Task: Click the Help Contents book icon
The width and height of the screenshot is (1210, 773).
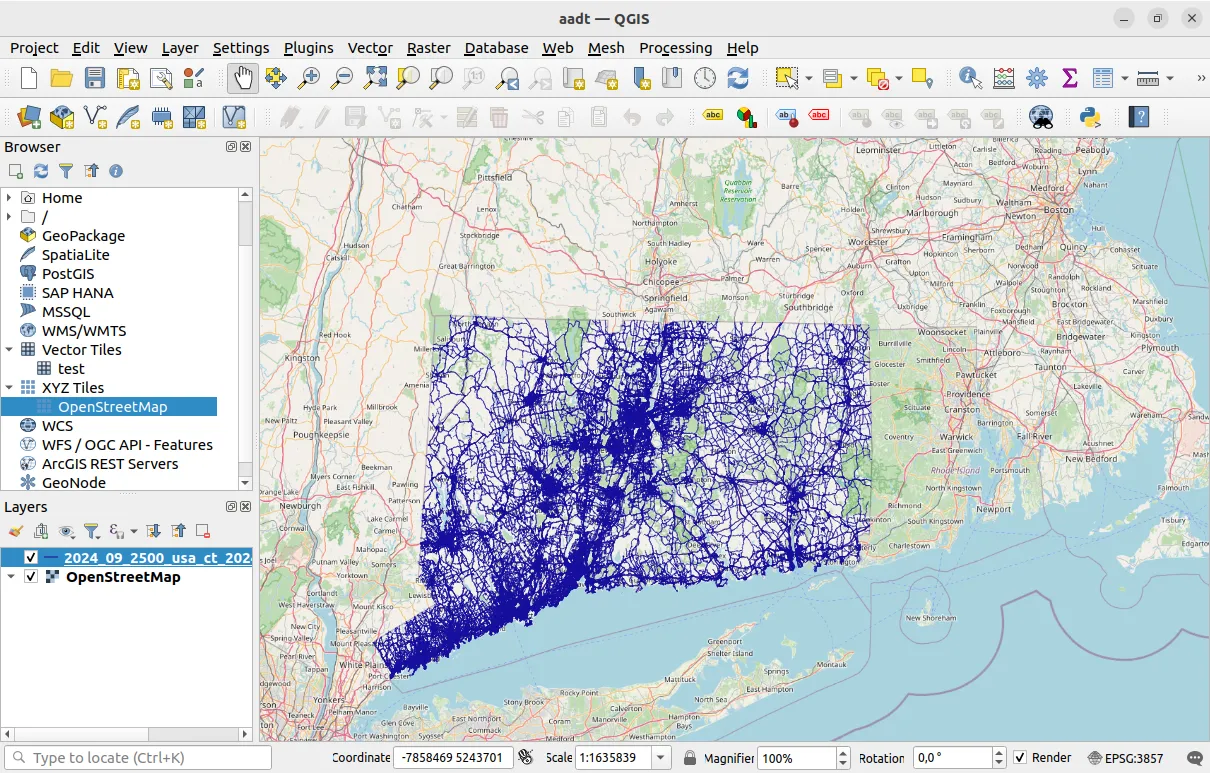Action: pyautogui.click(x=1139, y=117)
